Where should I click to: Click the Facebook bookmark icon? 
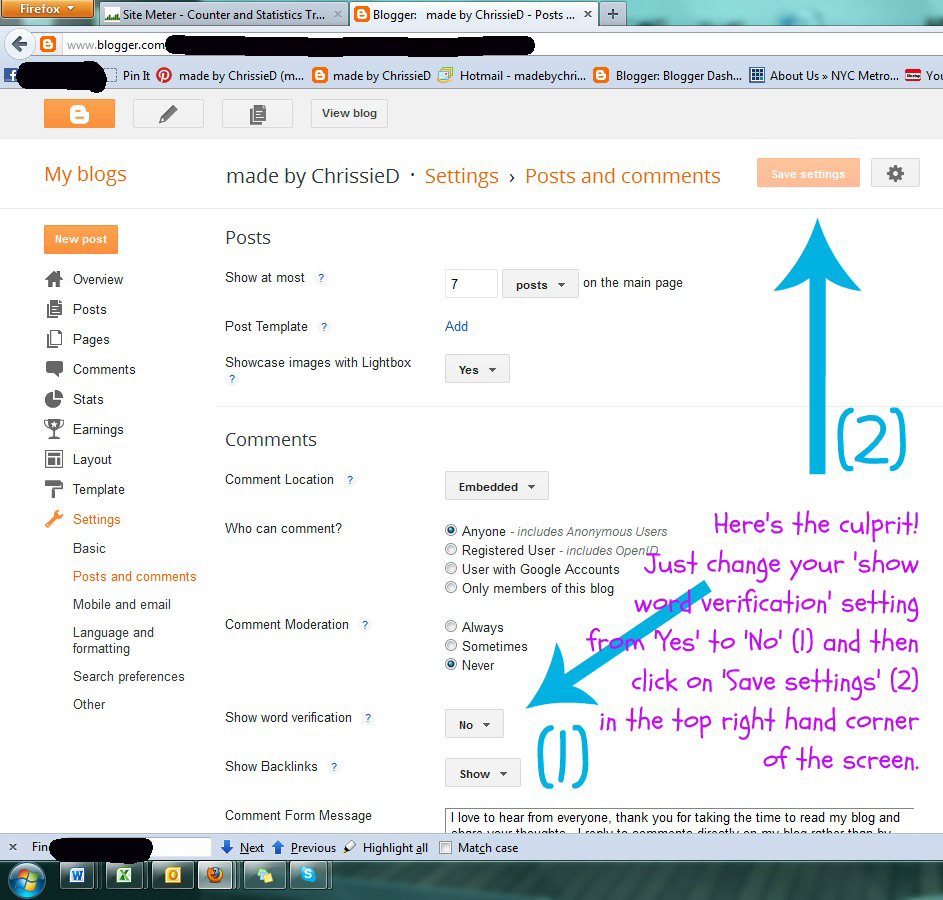10,75
